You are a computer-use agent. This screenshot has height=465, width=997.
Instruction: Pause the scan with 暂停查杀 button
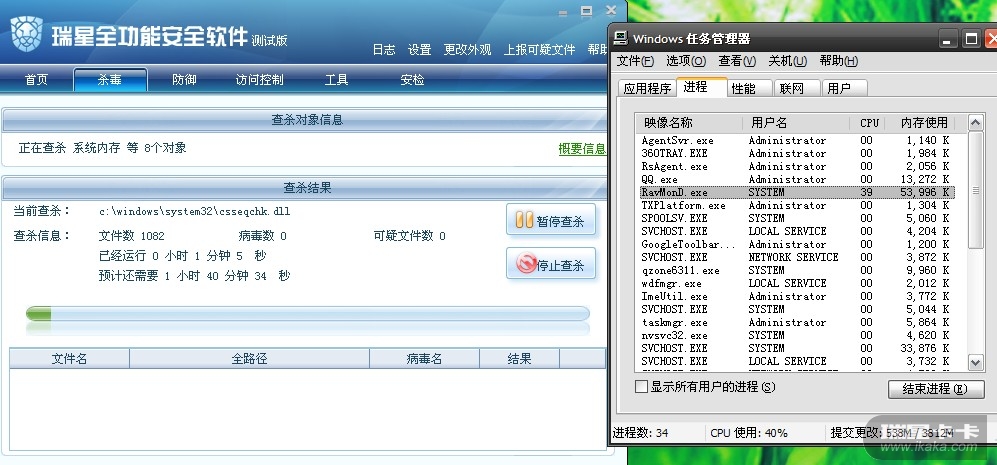551,220
